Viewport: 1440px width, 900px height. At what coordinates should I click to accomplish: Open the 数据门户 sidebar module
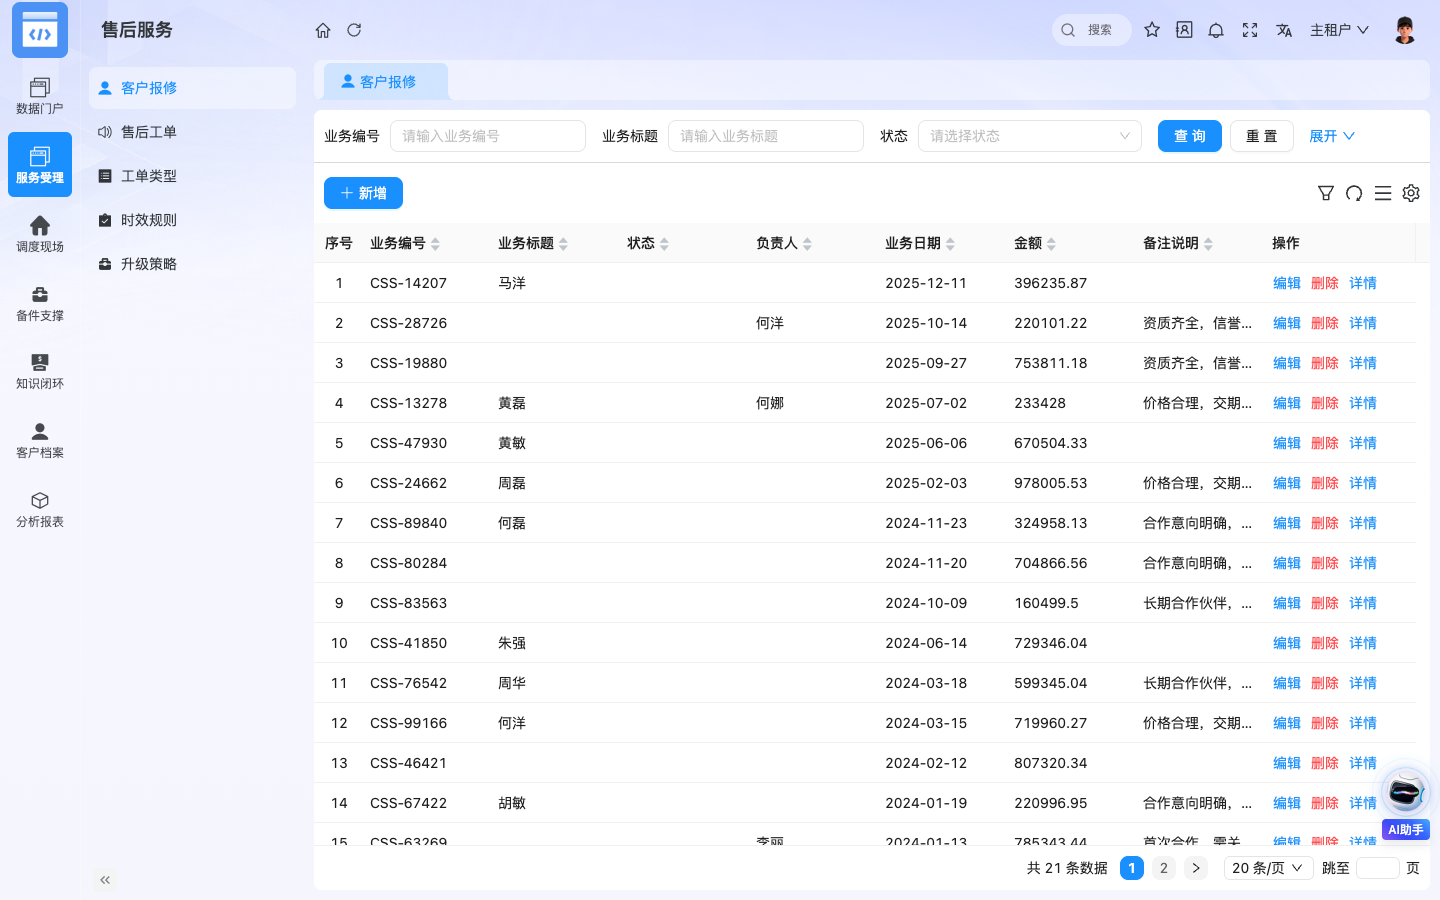coord(40,96)
